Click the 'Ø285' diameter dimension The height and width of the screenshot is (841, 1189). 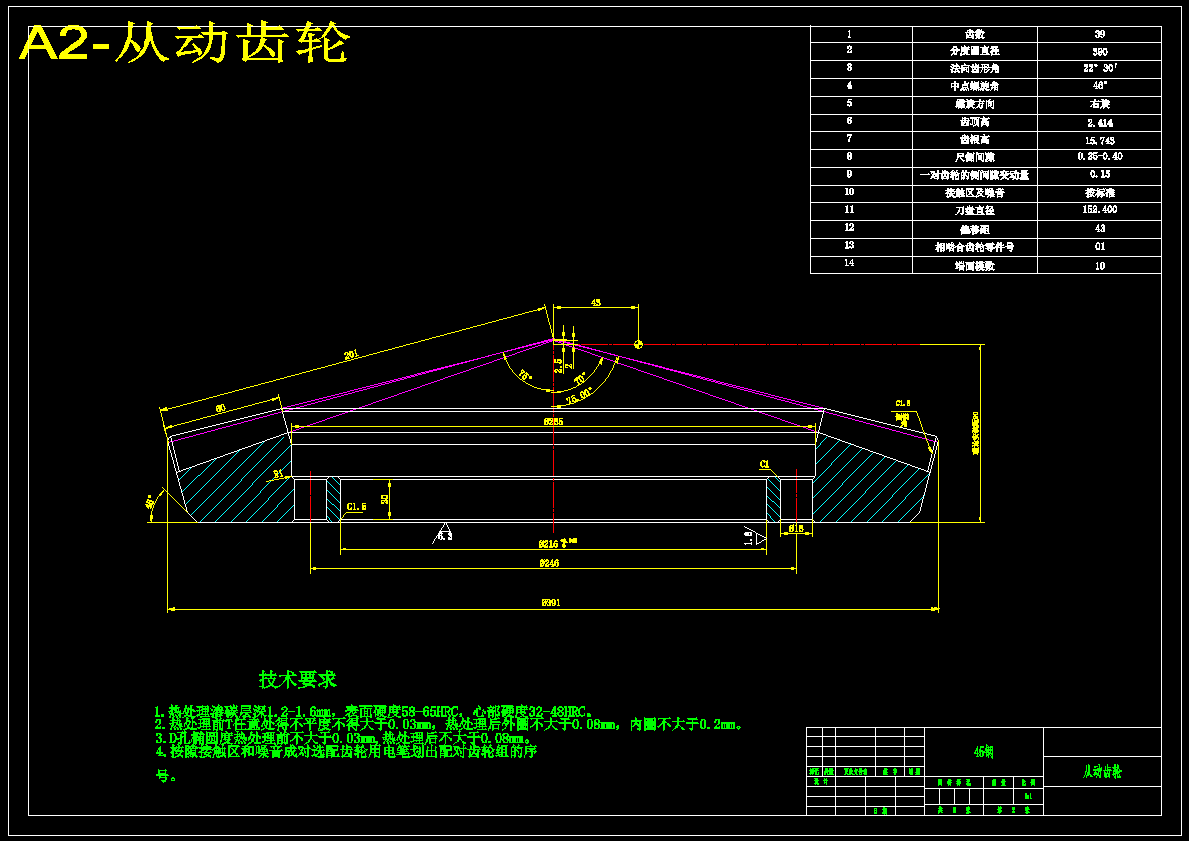coord(554,421)
